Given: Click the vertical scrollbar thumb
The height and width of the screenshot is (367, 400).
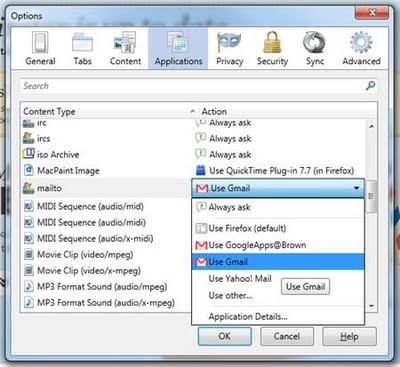Looking at the screenshot, I should tap(371, 196).
